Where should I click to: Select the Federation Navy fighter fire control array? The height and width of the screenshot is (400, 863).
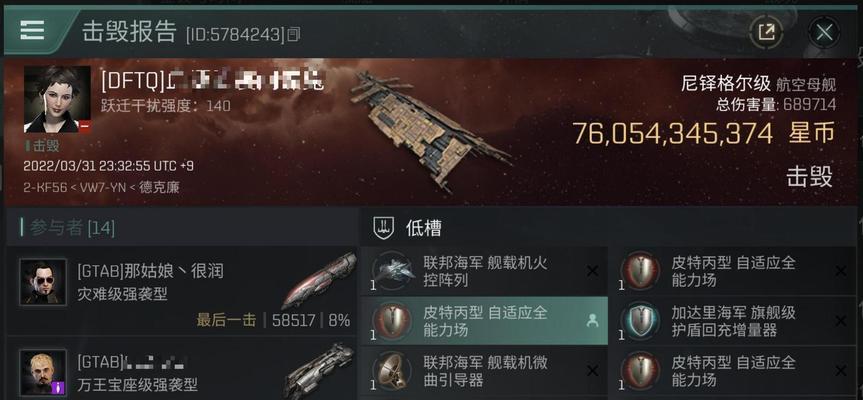(x=483, y=271)
